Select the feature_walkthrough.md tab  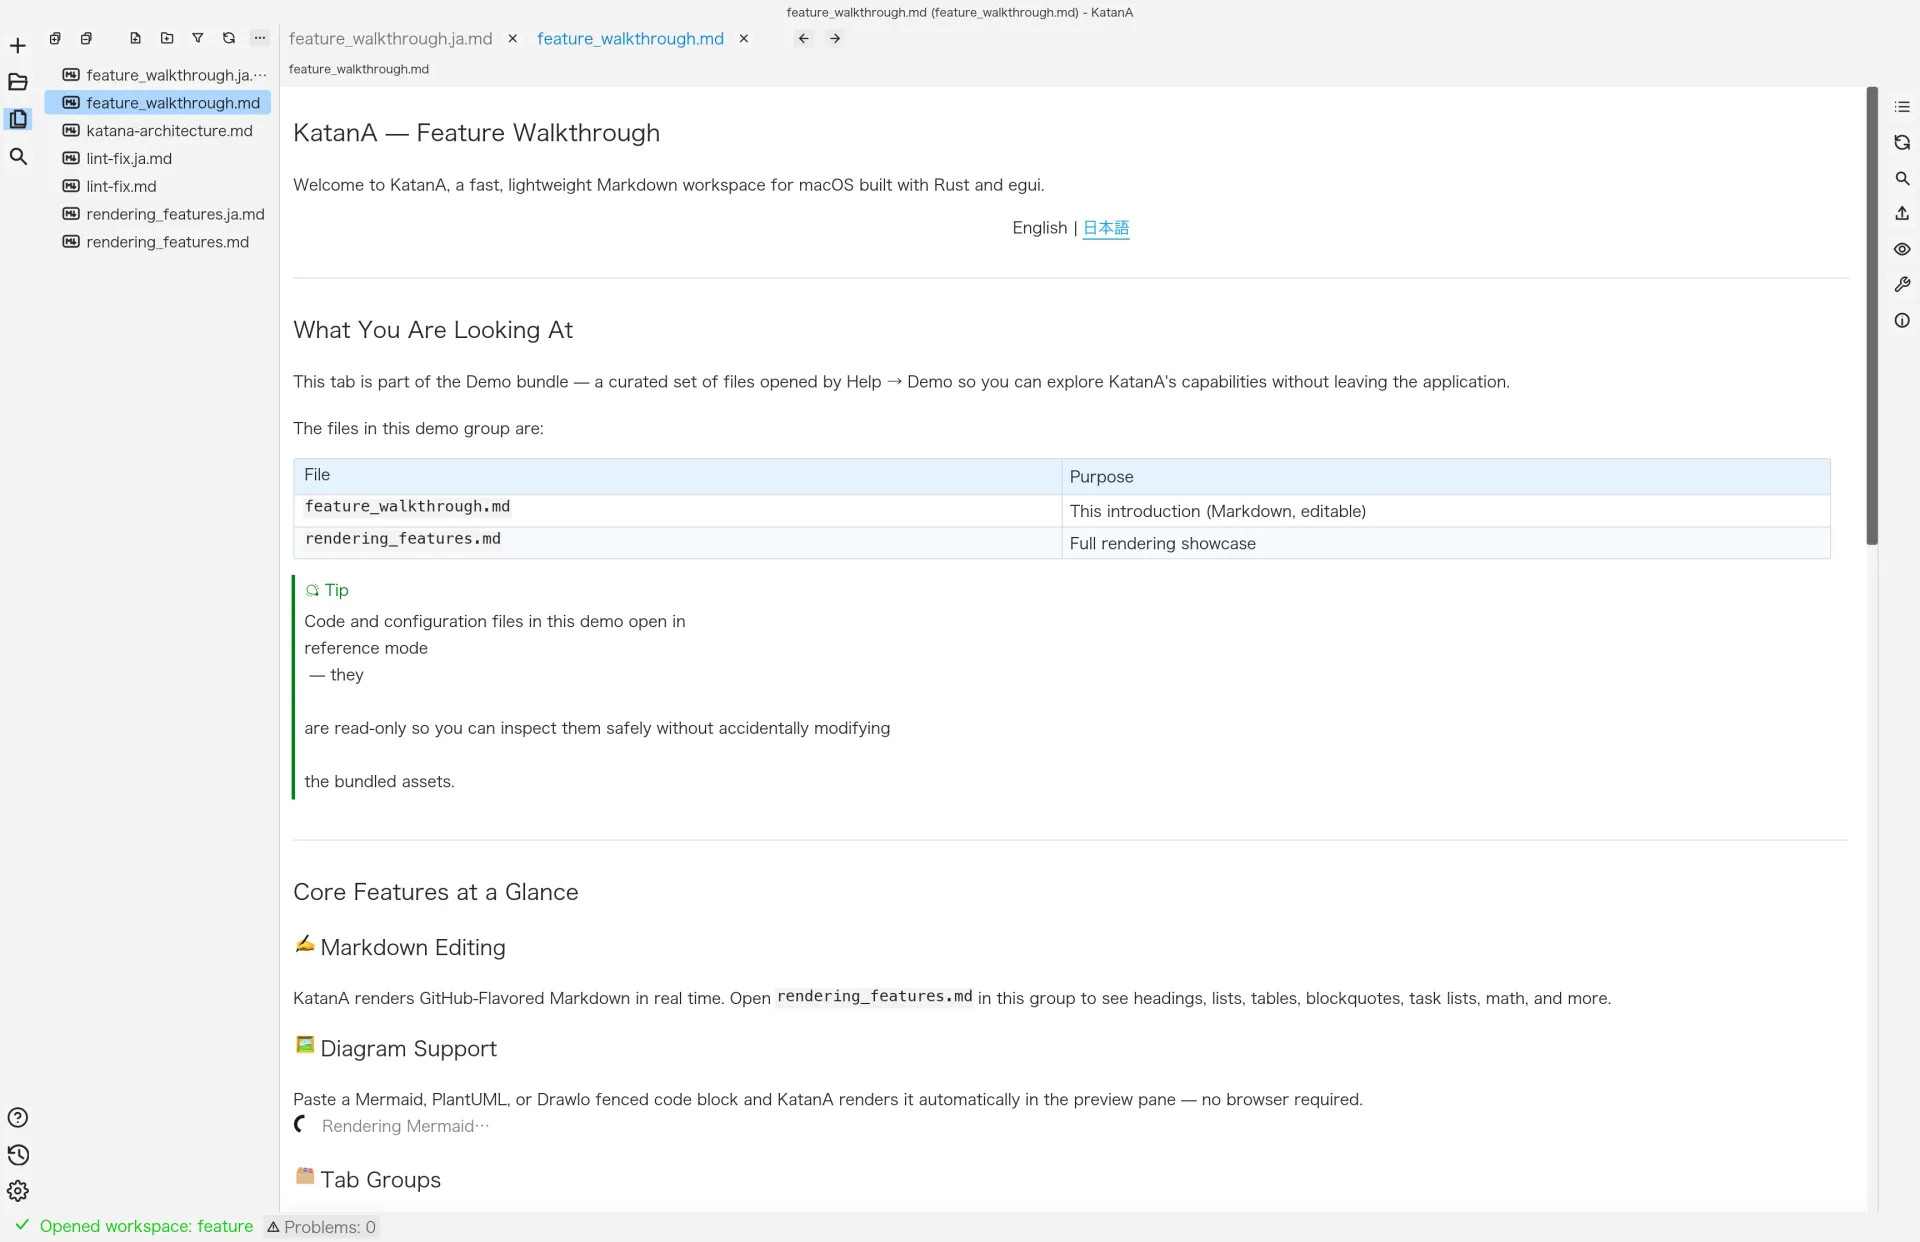pos(630,38)
